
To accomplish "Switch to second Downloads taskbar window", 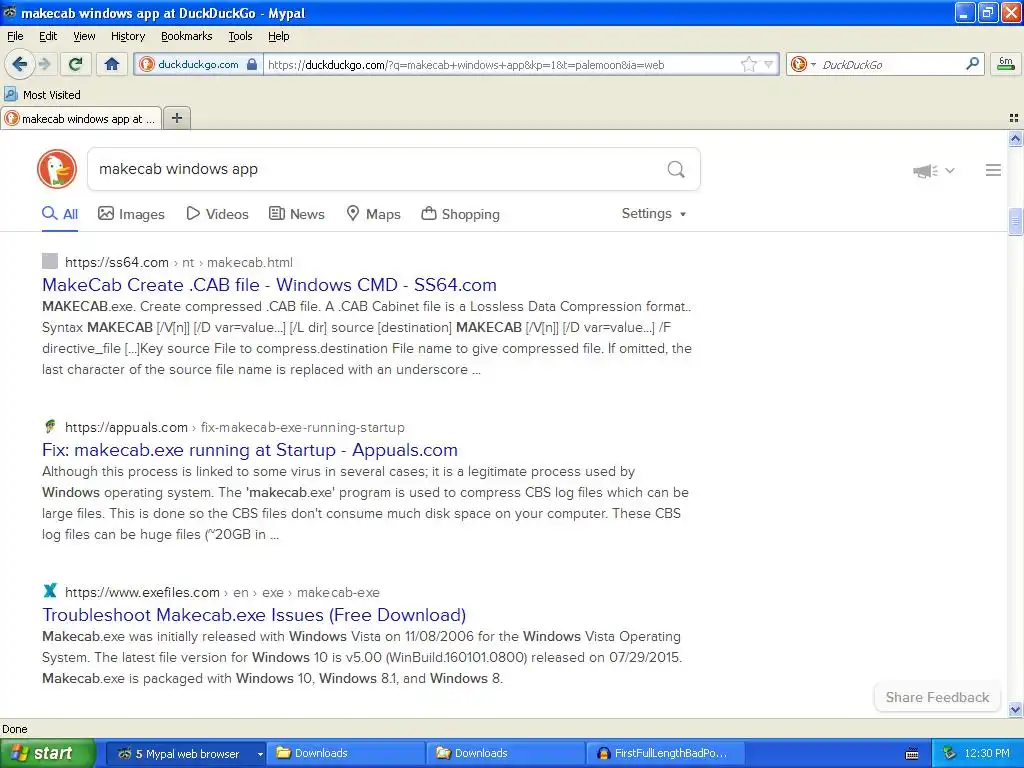I will (x=506, y=754).
